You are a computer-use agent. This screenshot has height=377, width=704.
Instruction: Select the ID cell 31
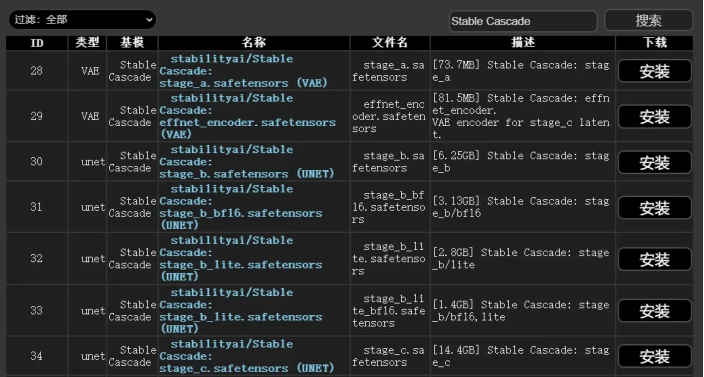point(37,207)
